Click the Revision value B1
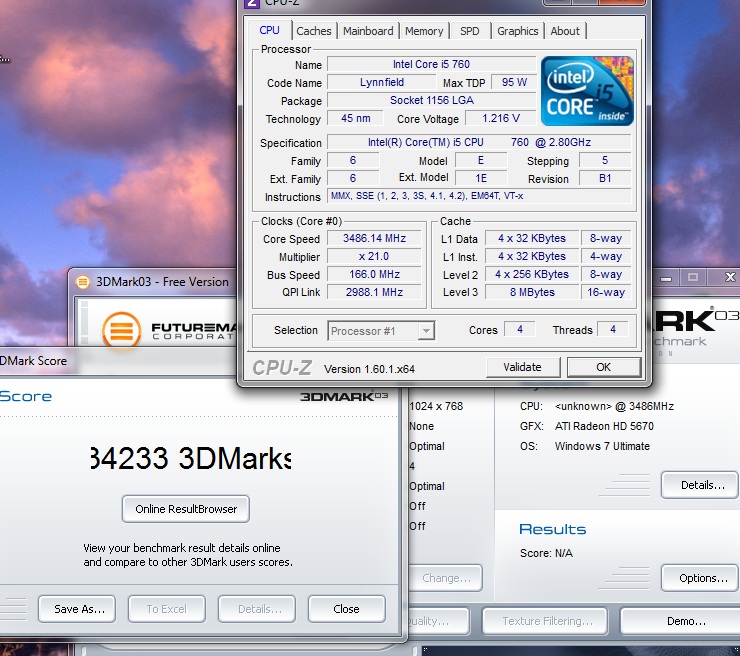The width and height of the screenshot is (740, 656). pyautogui.click(x=605, y=178)
